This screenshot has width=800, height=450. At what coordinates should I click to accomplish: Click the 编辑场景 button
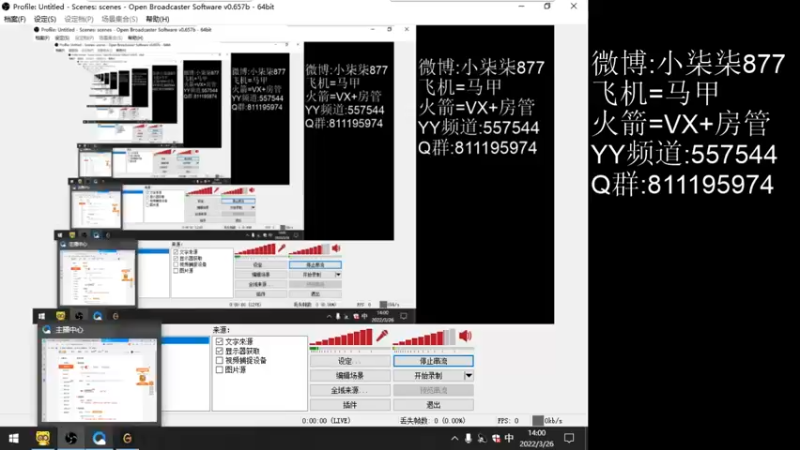click(x=350, y=376)
